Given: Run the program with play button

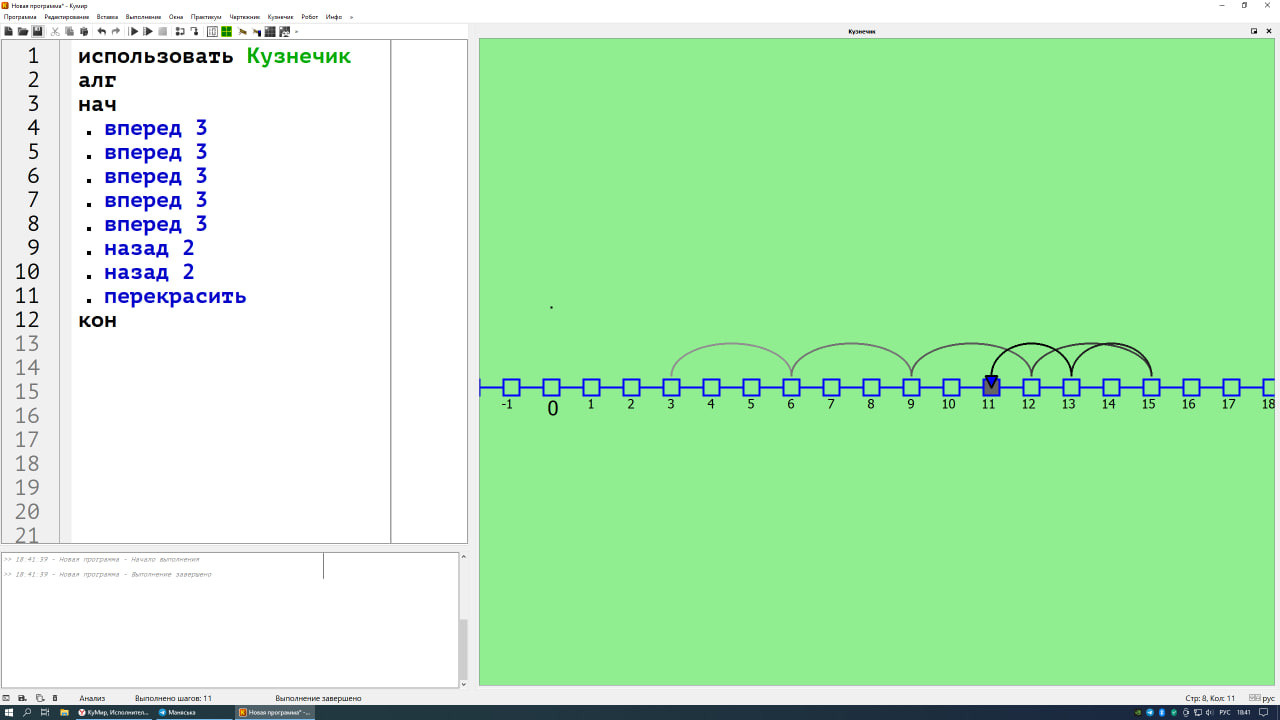Looking at the screenshot, I should pyautogui.click(x=134, y=31).
